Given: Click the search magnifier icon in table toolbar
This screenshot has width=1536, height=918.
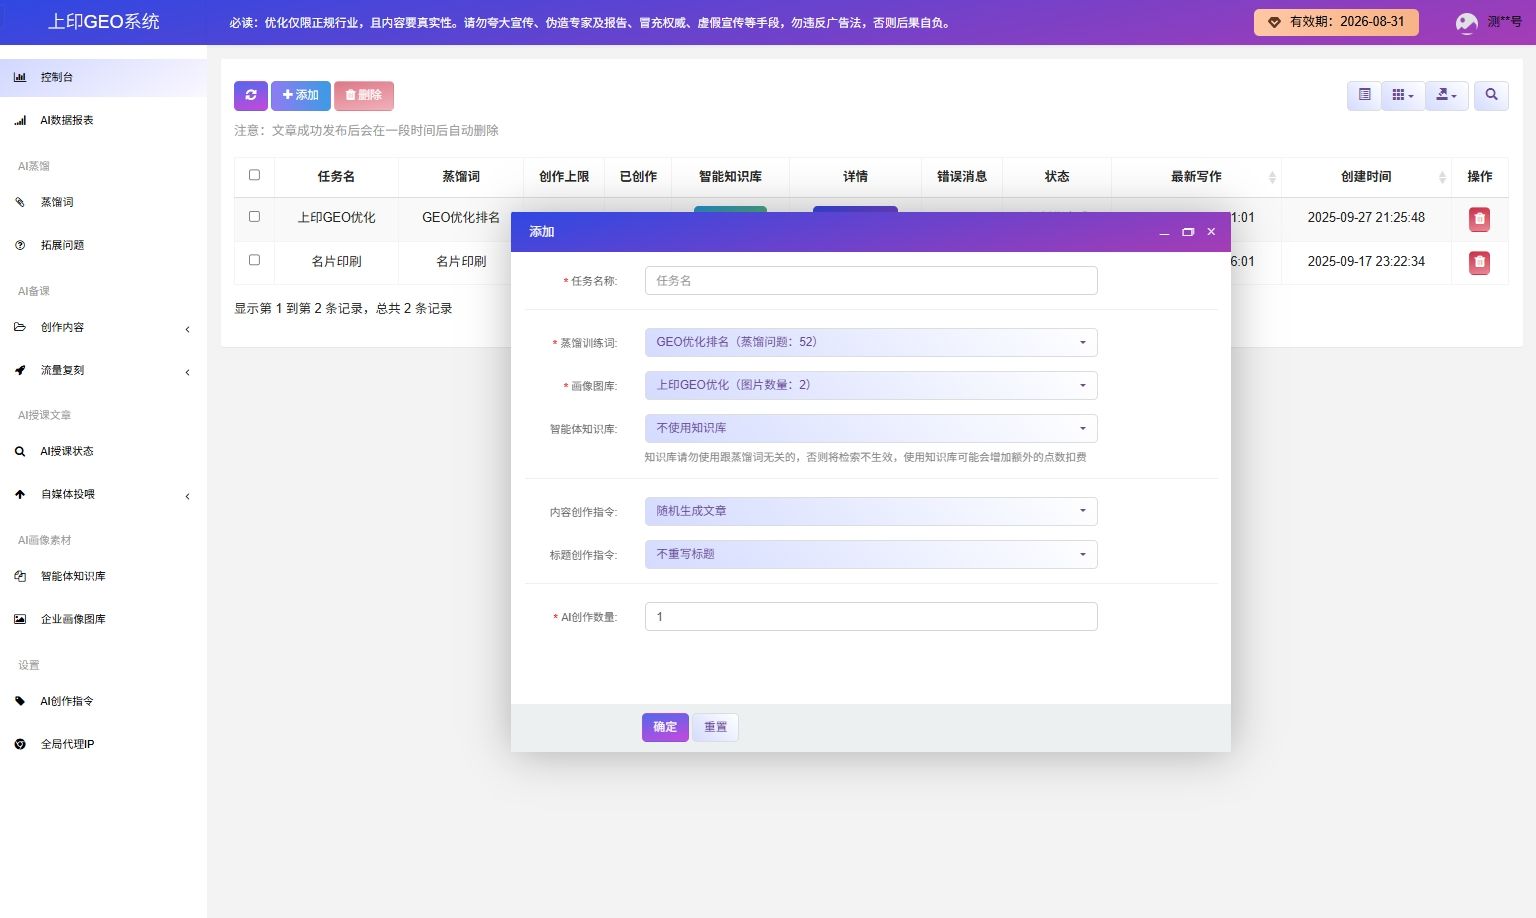Looking at the screenshot, I should [x=1491, y=95].
